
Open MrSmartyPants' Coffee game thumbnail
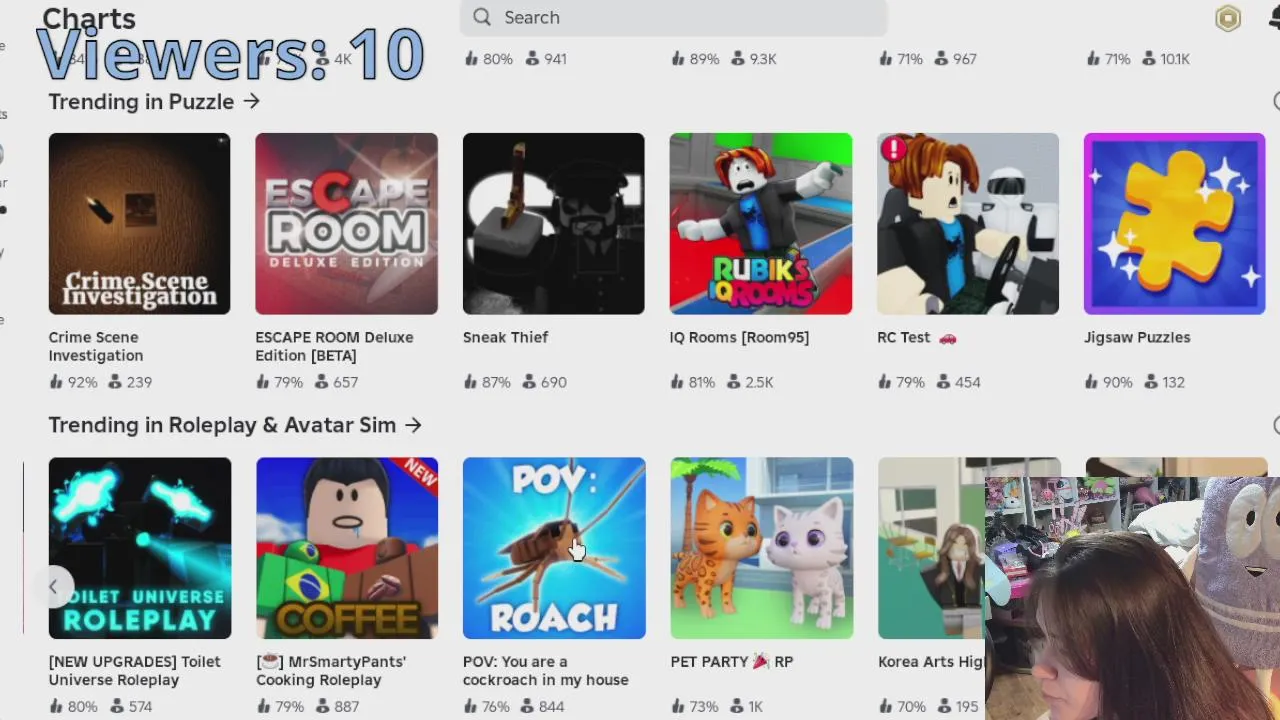pyautogui.click(x=347, y=548)
